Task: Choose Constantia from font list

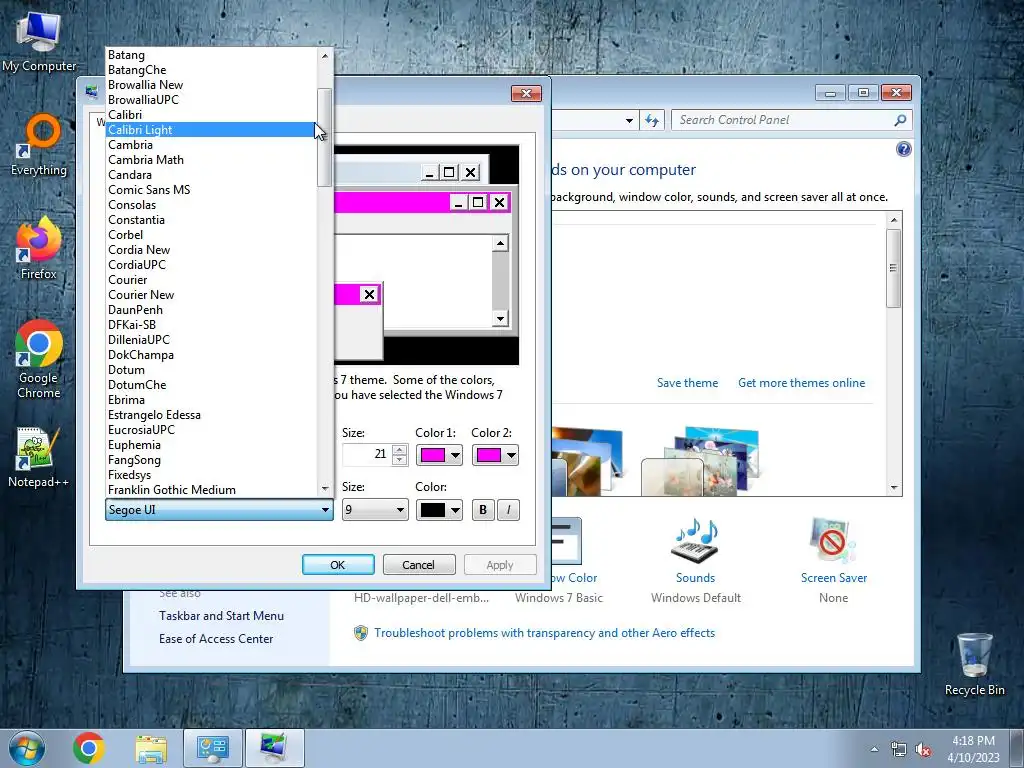Action: (210, 220)
